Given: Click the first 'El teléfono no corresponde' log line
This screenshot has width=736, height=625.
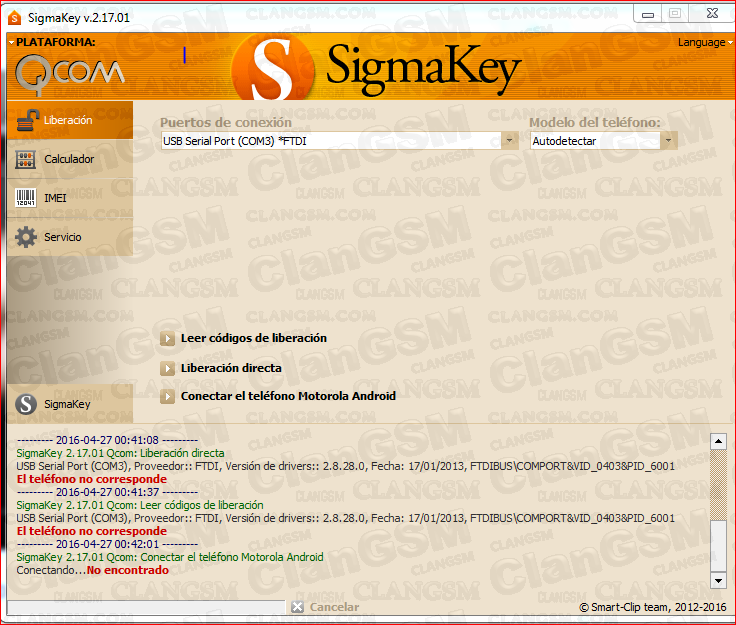Looking at the screenshot, I should pos(92,479).
